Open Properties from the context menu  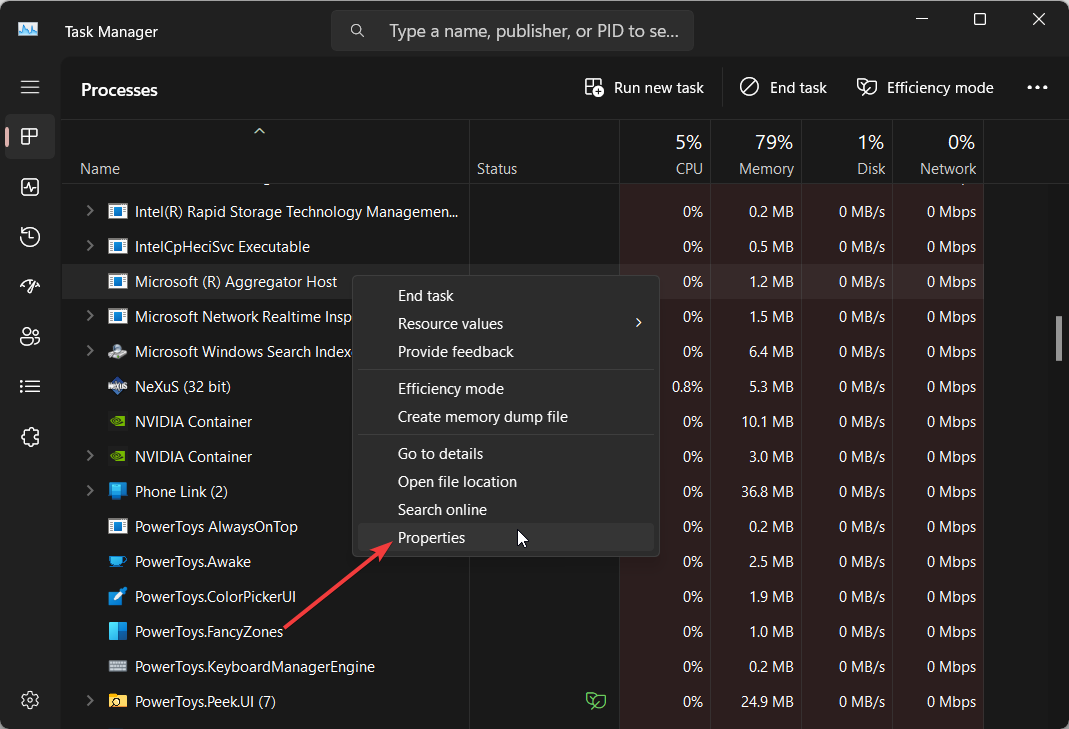pyautogui.click(x=506, y=537)
